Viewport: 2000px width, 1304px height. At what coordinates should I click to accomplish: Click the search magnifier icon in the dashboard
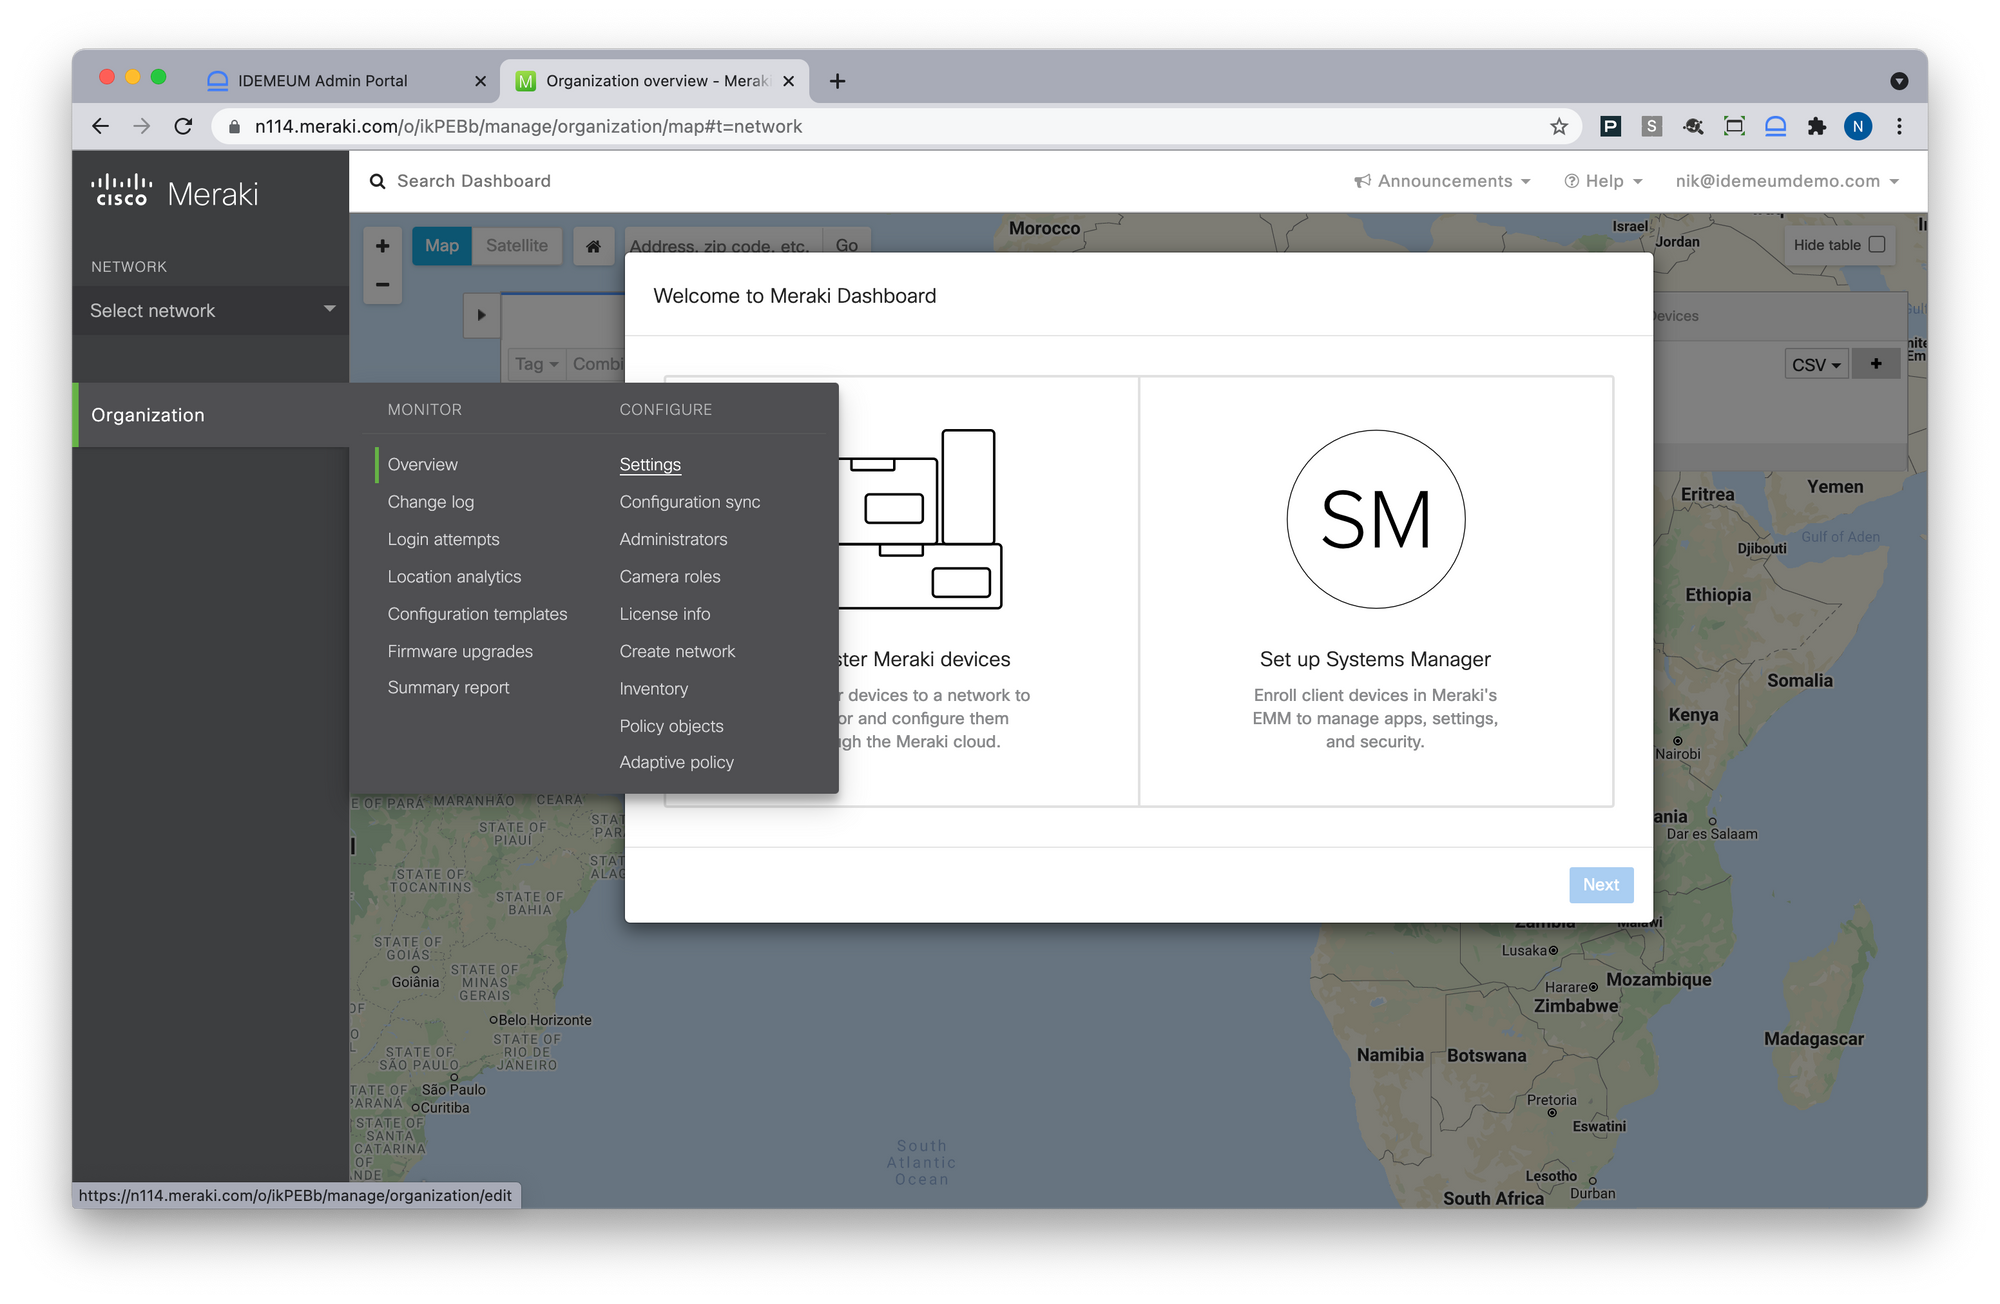pyautogui.click(x=377, y=181)
